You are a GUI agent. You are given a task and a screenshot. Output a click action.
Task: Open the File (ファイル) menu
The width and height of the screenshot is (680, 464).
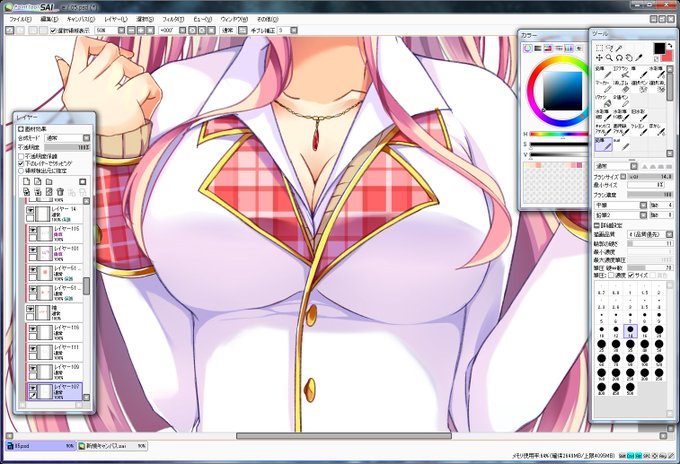point(20,19)
